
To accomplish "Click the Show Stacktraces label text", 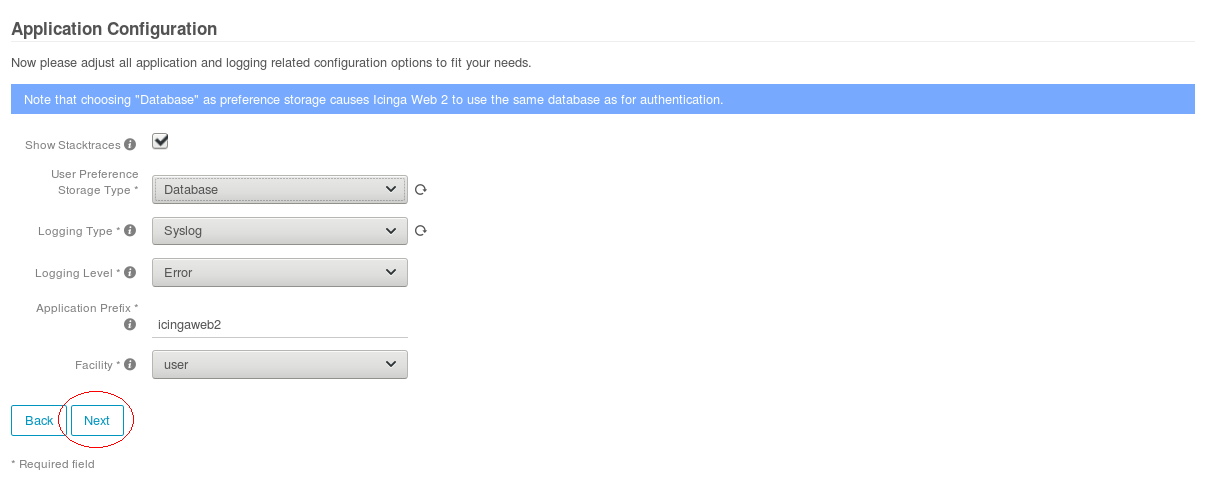I will coord(73,146).
